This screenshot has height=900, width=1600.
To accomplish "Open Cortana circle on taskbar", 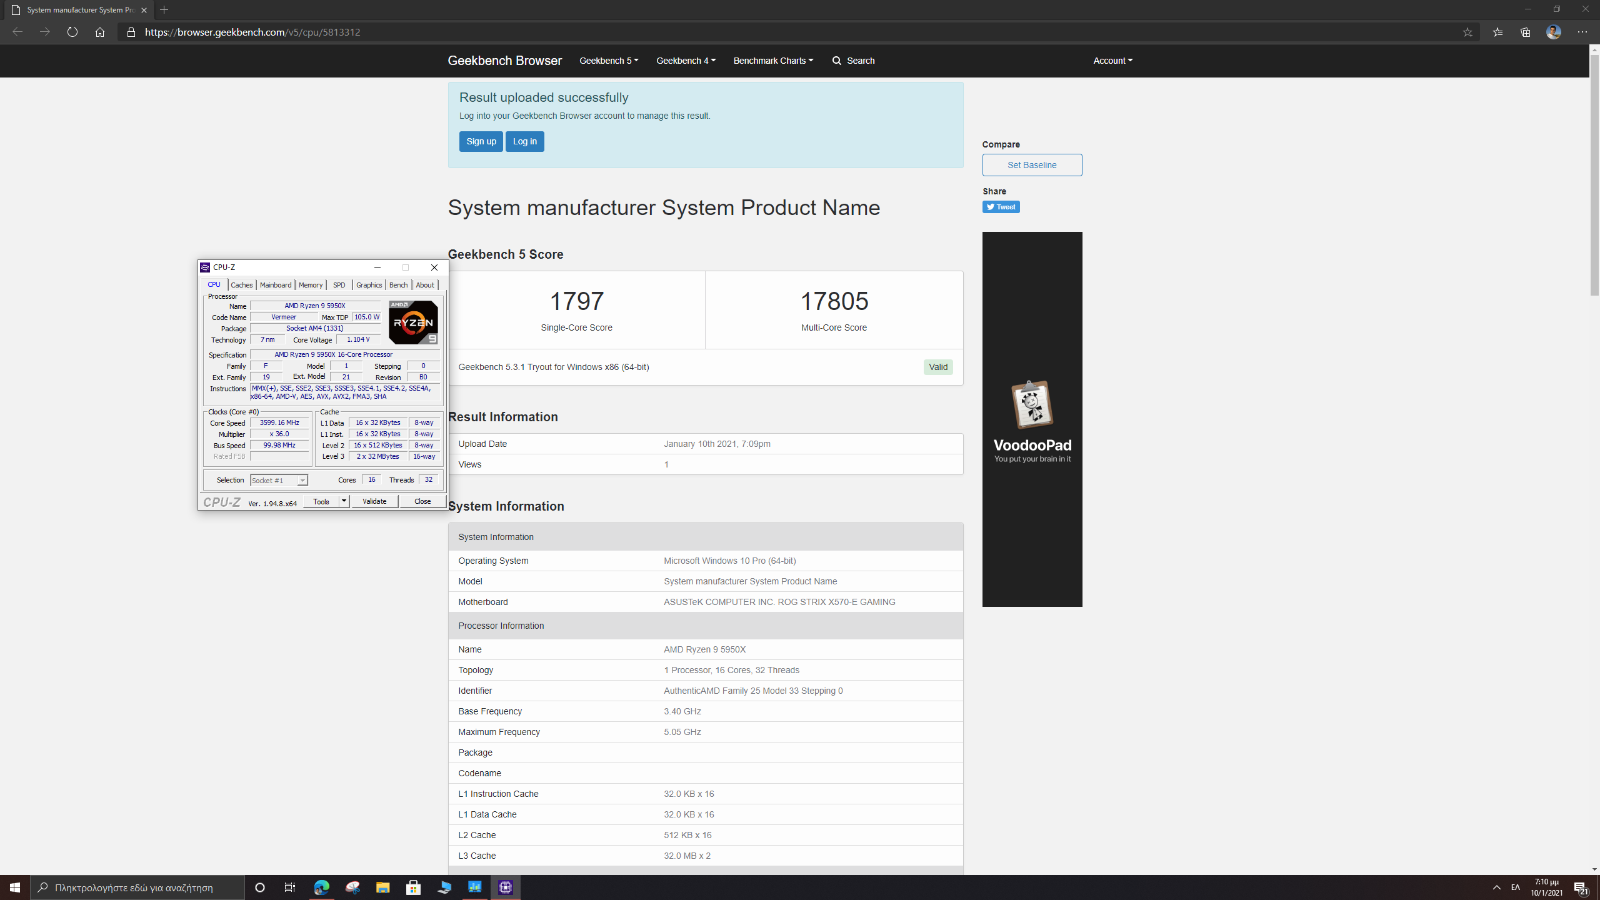I will coord(260,887).
